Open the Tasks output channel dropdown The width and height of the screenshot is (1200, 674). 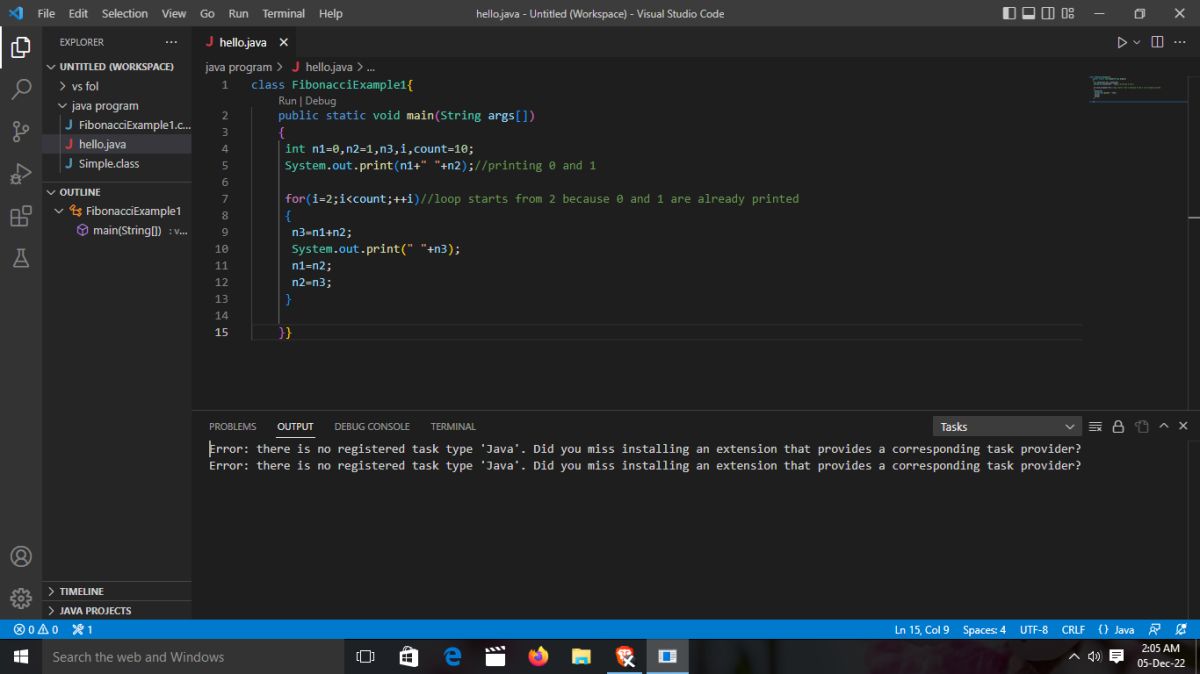pos(1007,426)
